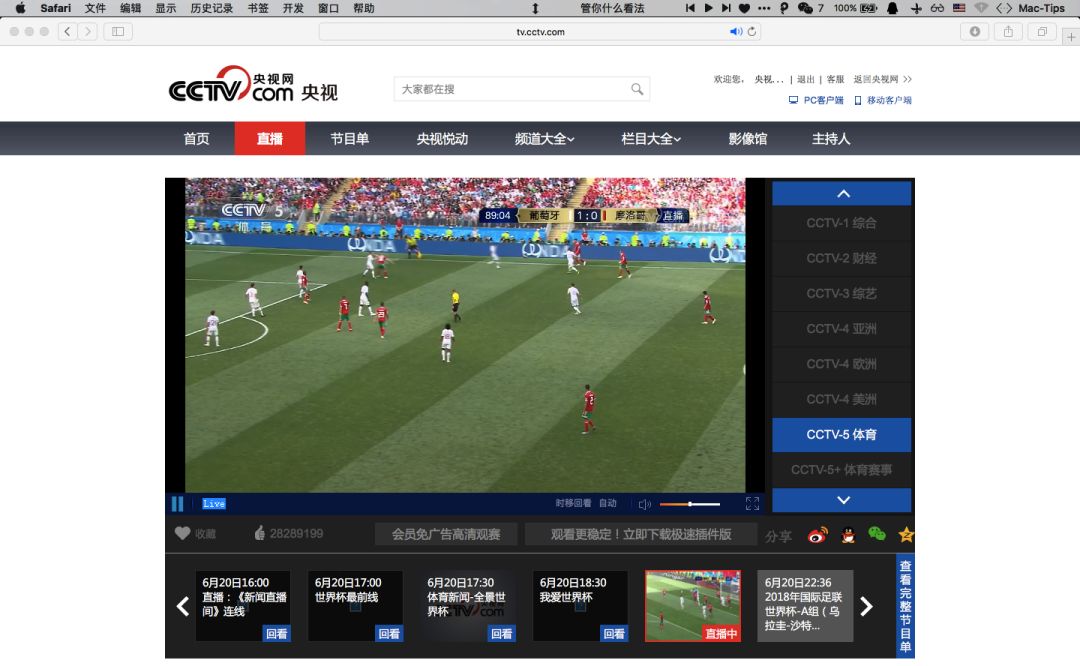The height and width of the screenshot is (666, 1080).
Task: Share to Weibo
Action: point(817,535)
